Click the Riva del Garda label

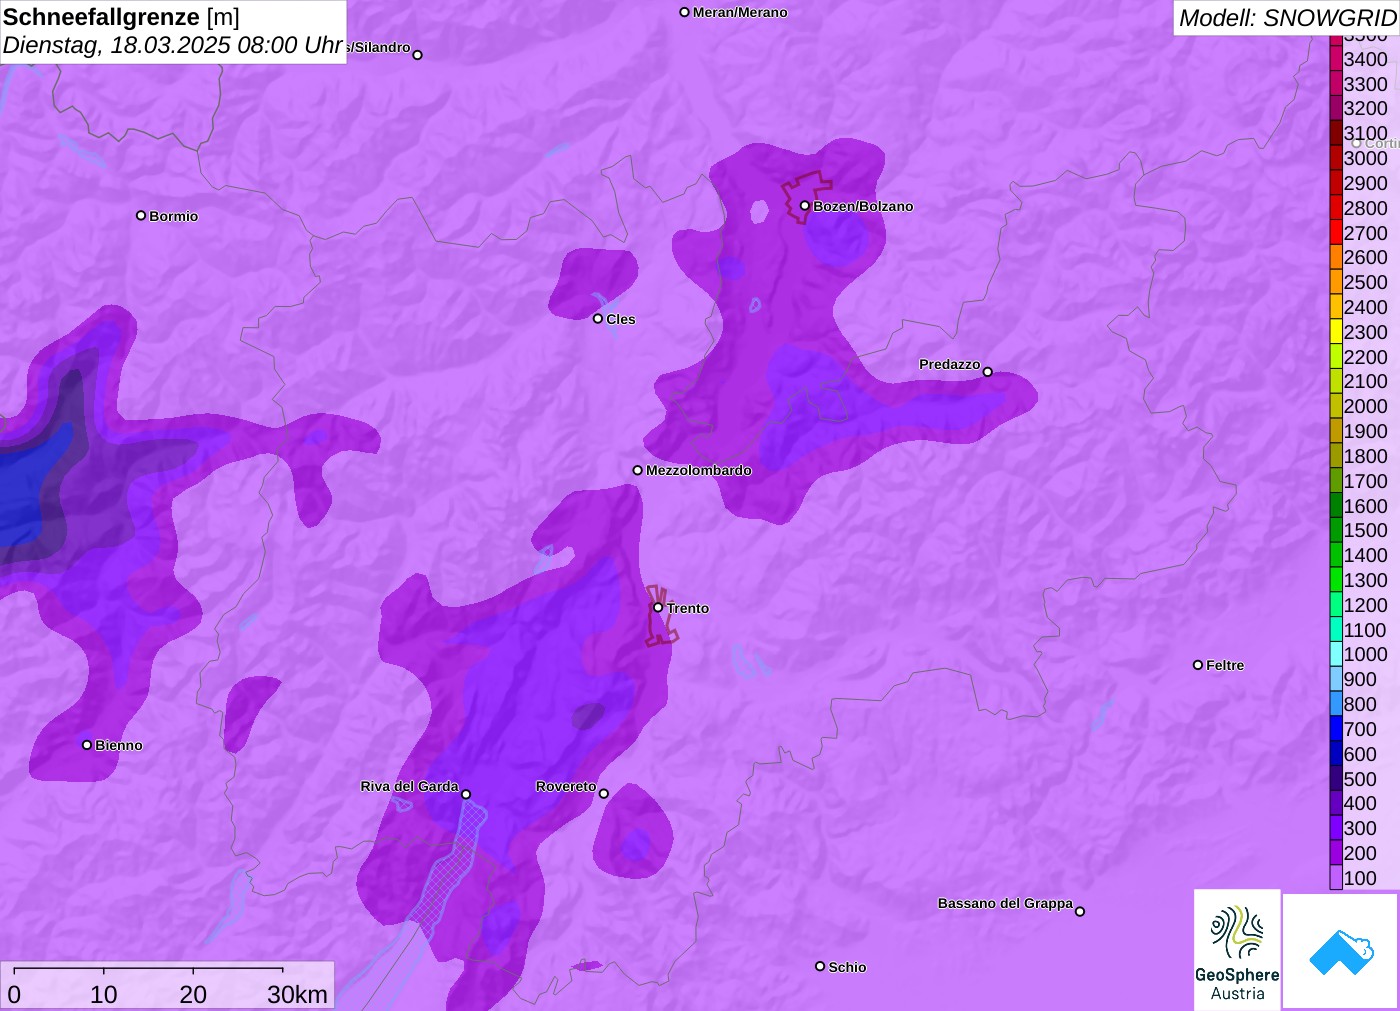pos(409,786)
